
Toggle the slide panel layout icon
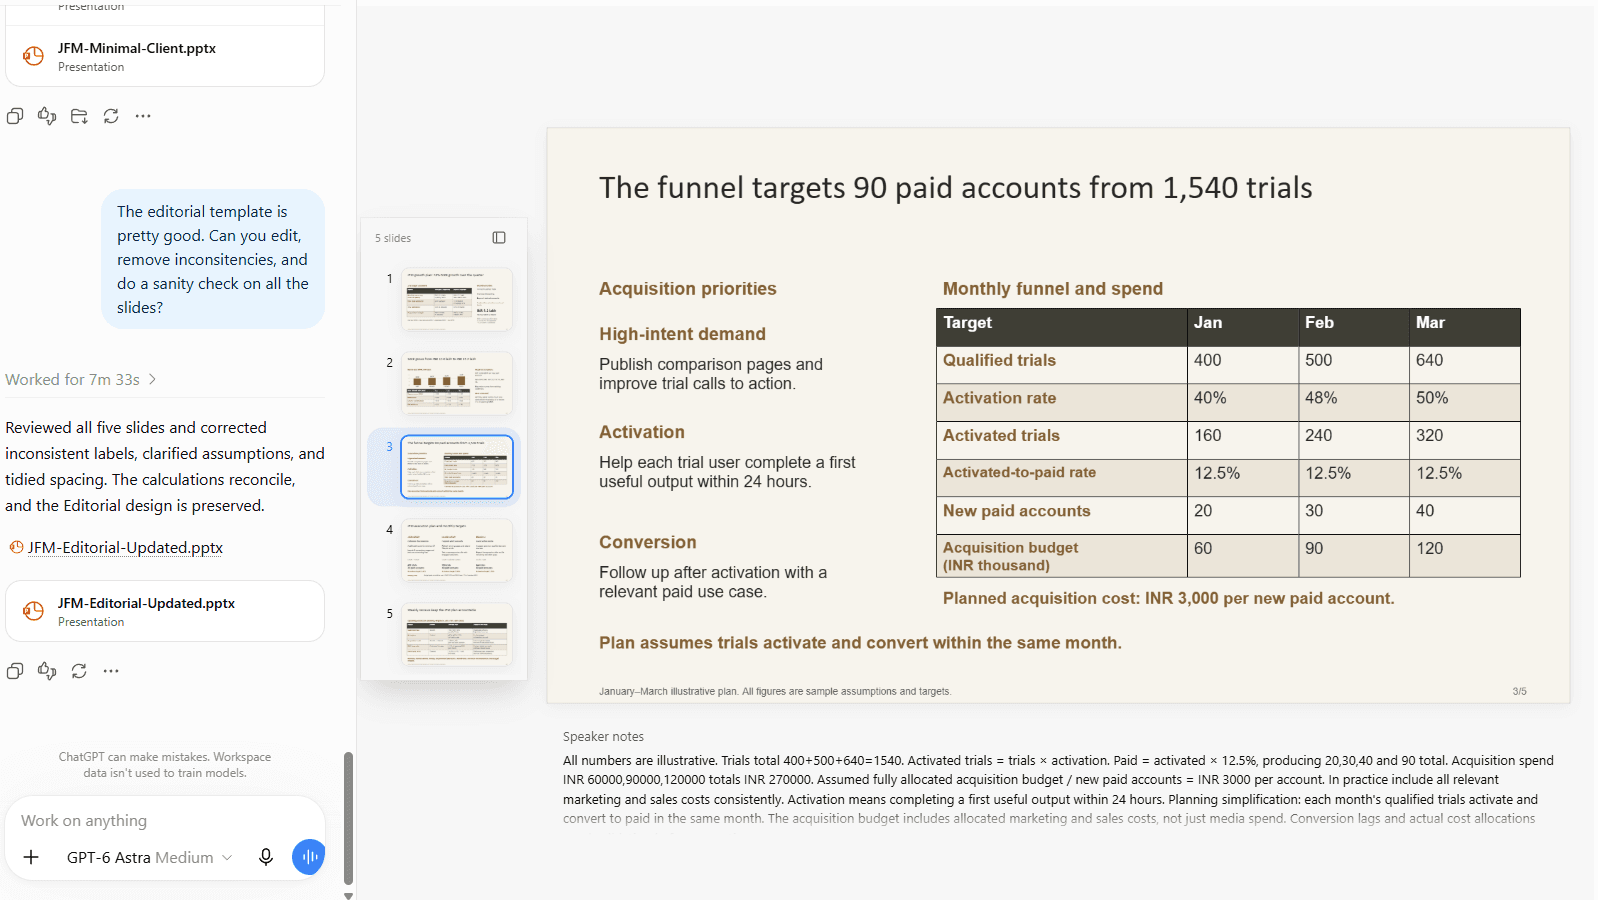tap(499, 238)
